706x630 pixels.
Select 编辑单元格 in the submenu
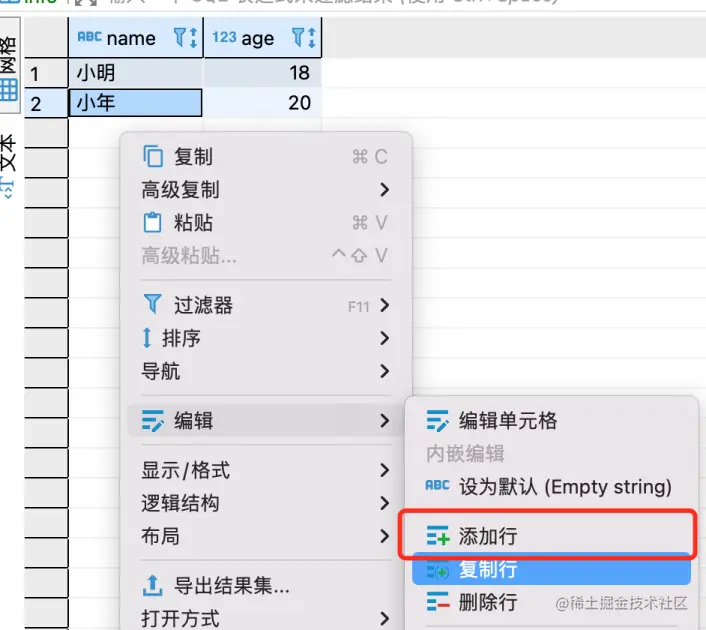pos(552,421)
